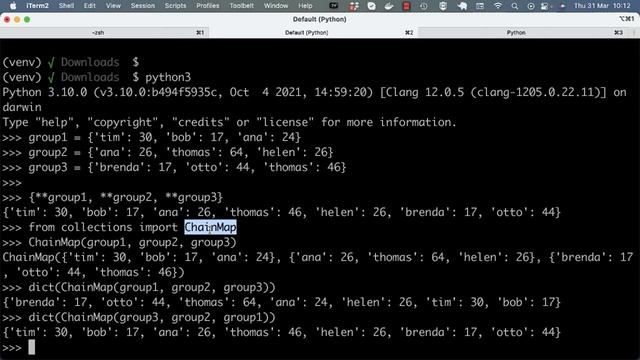Click the 'Python 3.10.0' version line
The width and height of the screenshot is (640, 360).
click(314, 92)
